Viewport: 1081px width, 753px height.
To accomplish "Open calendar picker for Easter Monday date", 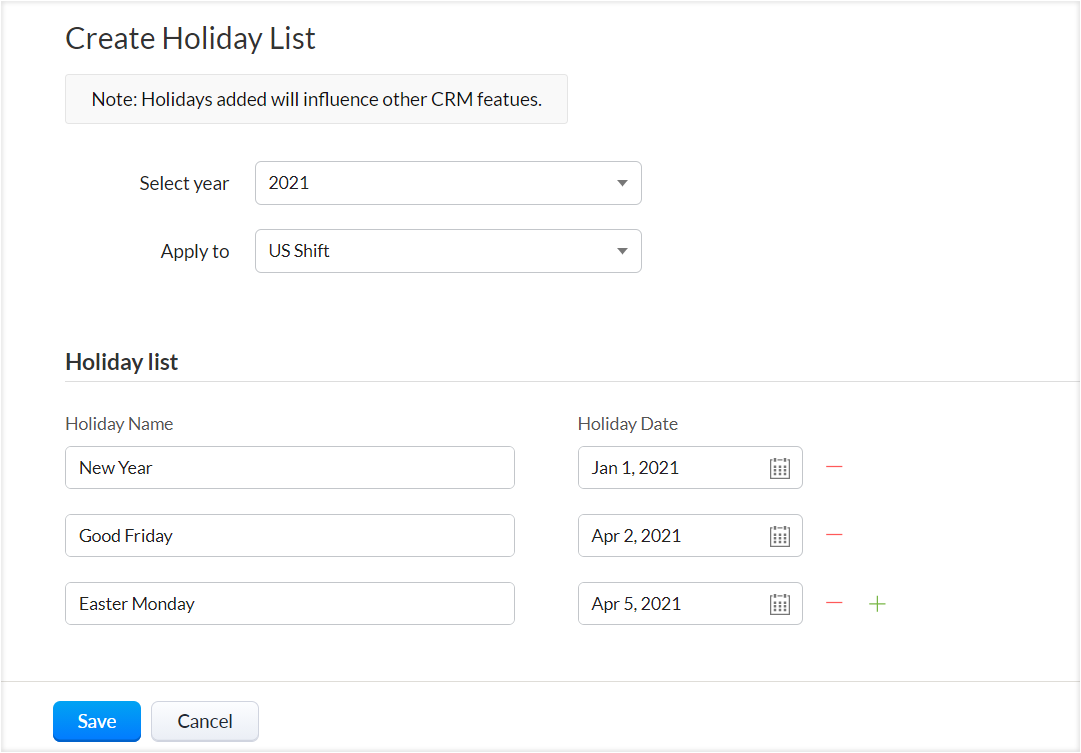I will 780,604.
